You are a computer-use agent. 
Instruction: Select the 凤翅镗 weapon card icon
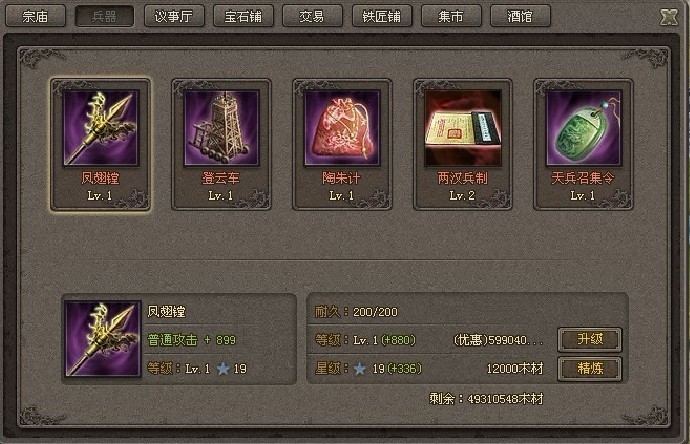point(101,128)
